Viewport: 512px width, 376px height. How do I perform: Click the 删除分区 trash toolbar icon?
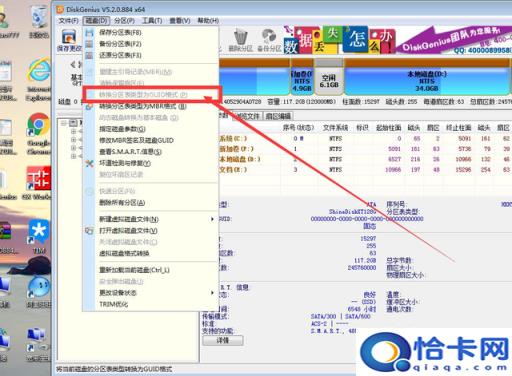point(240,40)
